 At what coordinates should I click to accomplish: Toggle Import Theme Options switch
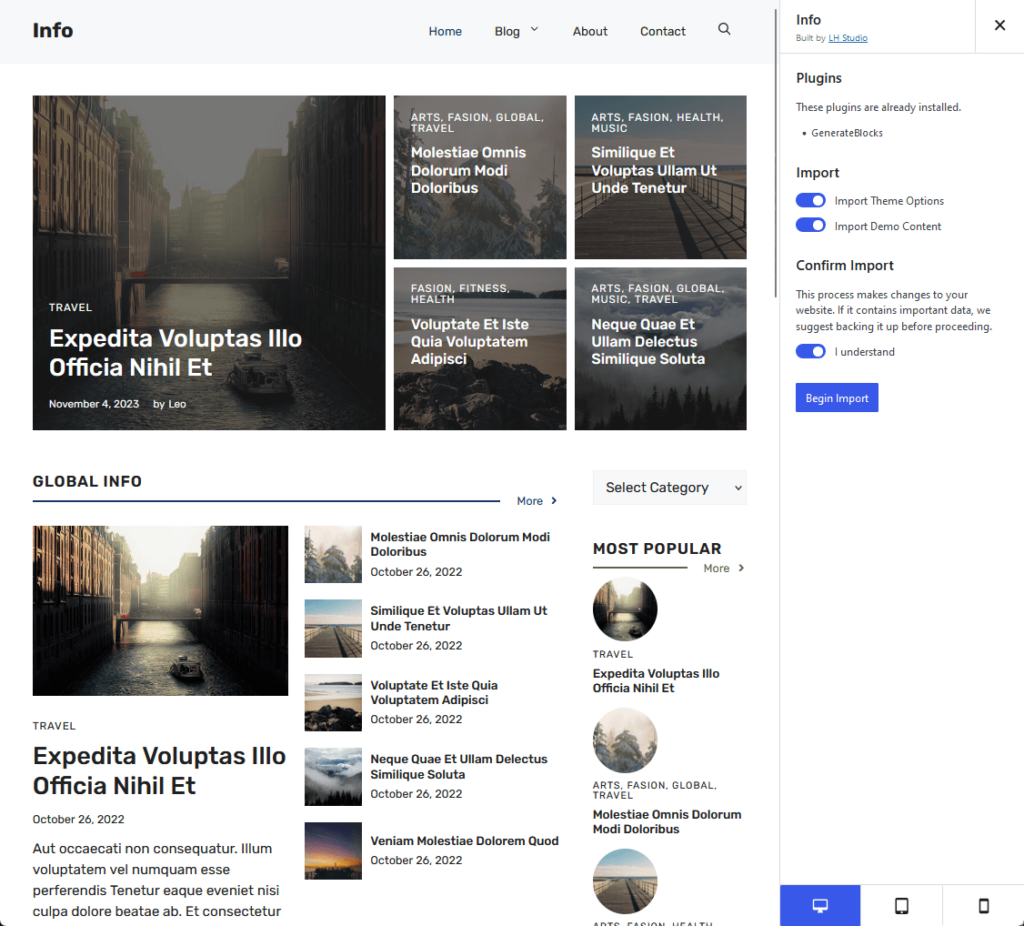click(810, 200)
